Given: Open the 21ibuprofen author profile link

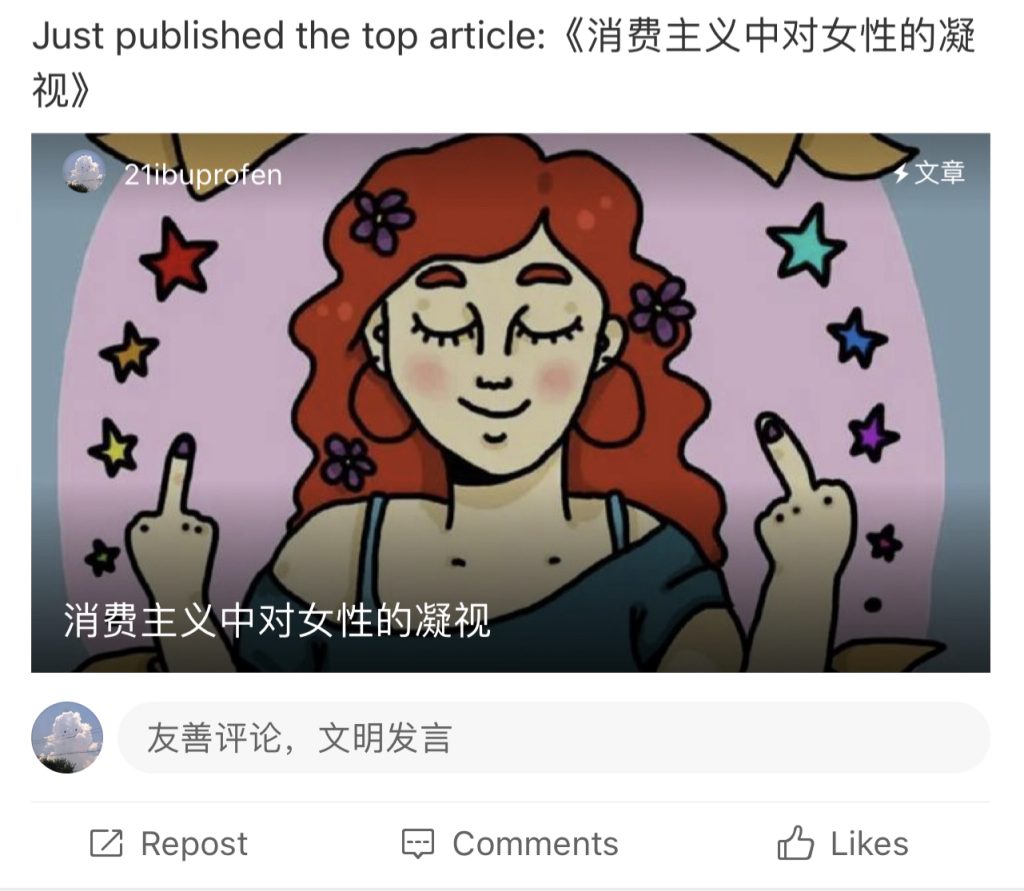Looking at the screenshot, I should click(x=203, y=174).
